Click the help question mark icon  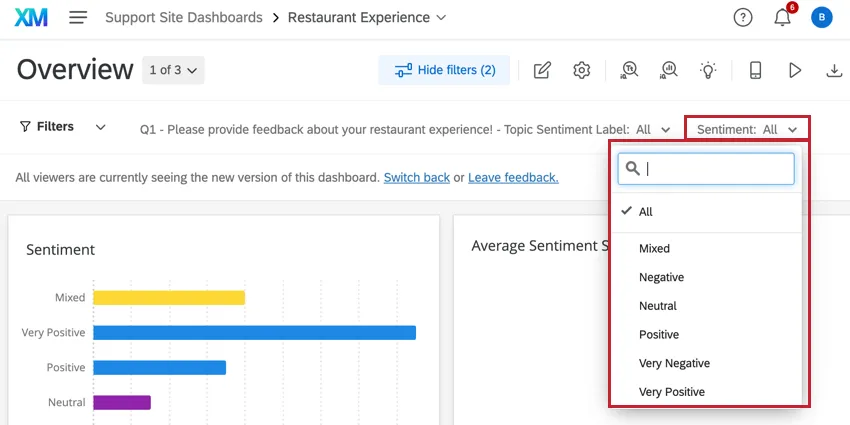743,18
